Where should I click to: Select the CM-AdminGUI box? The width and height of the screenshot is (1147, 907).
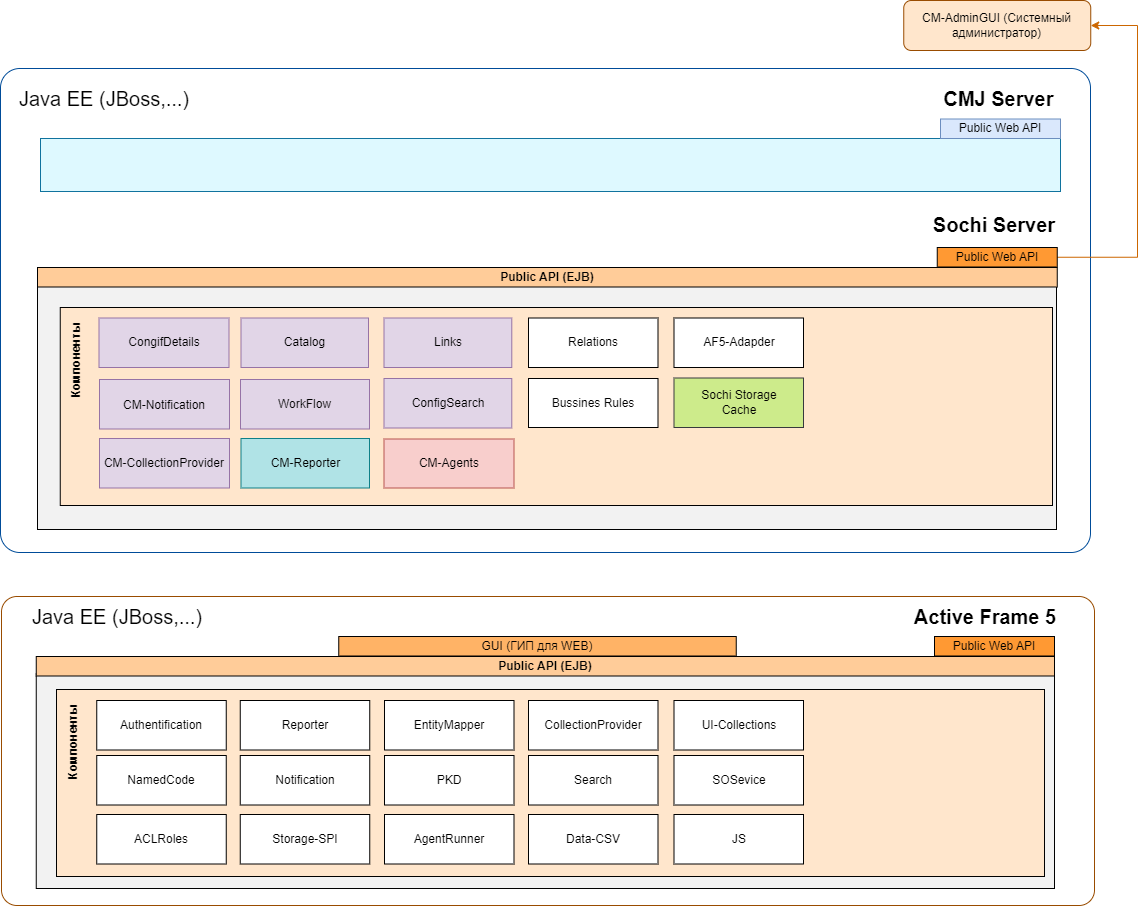pos(996,26)
